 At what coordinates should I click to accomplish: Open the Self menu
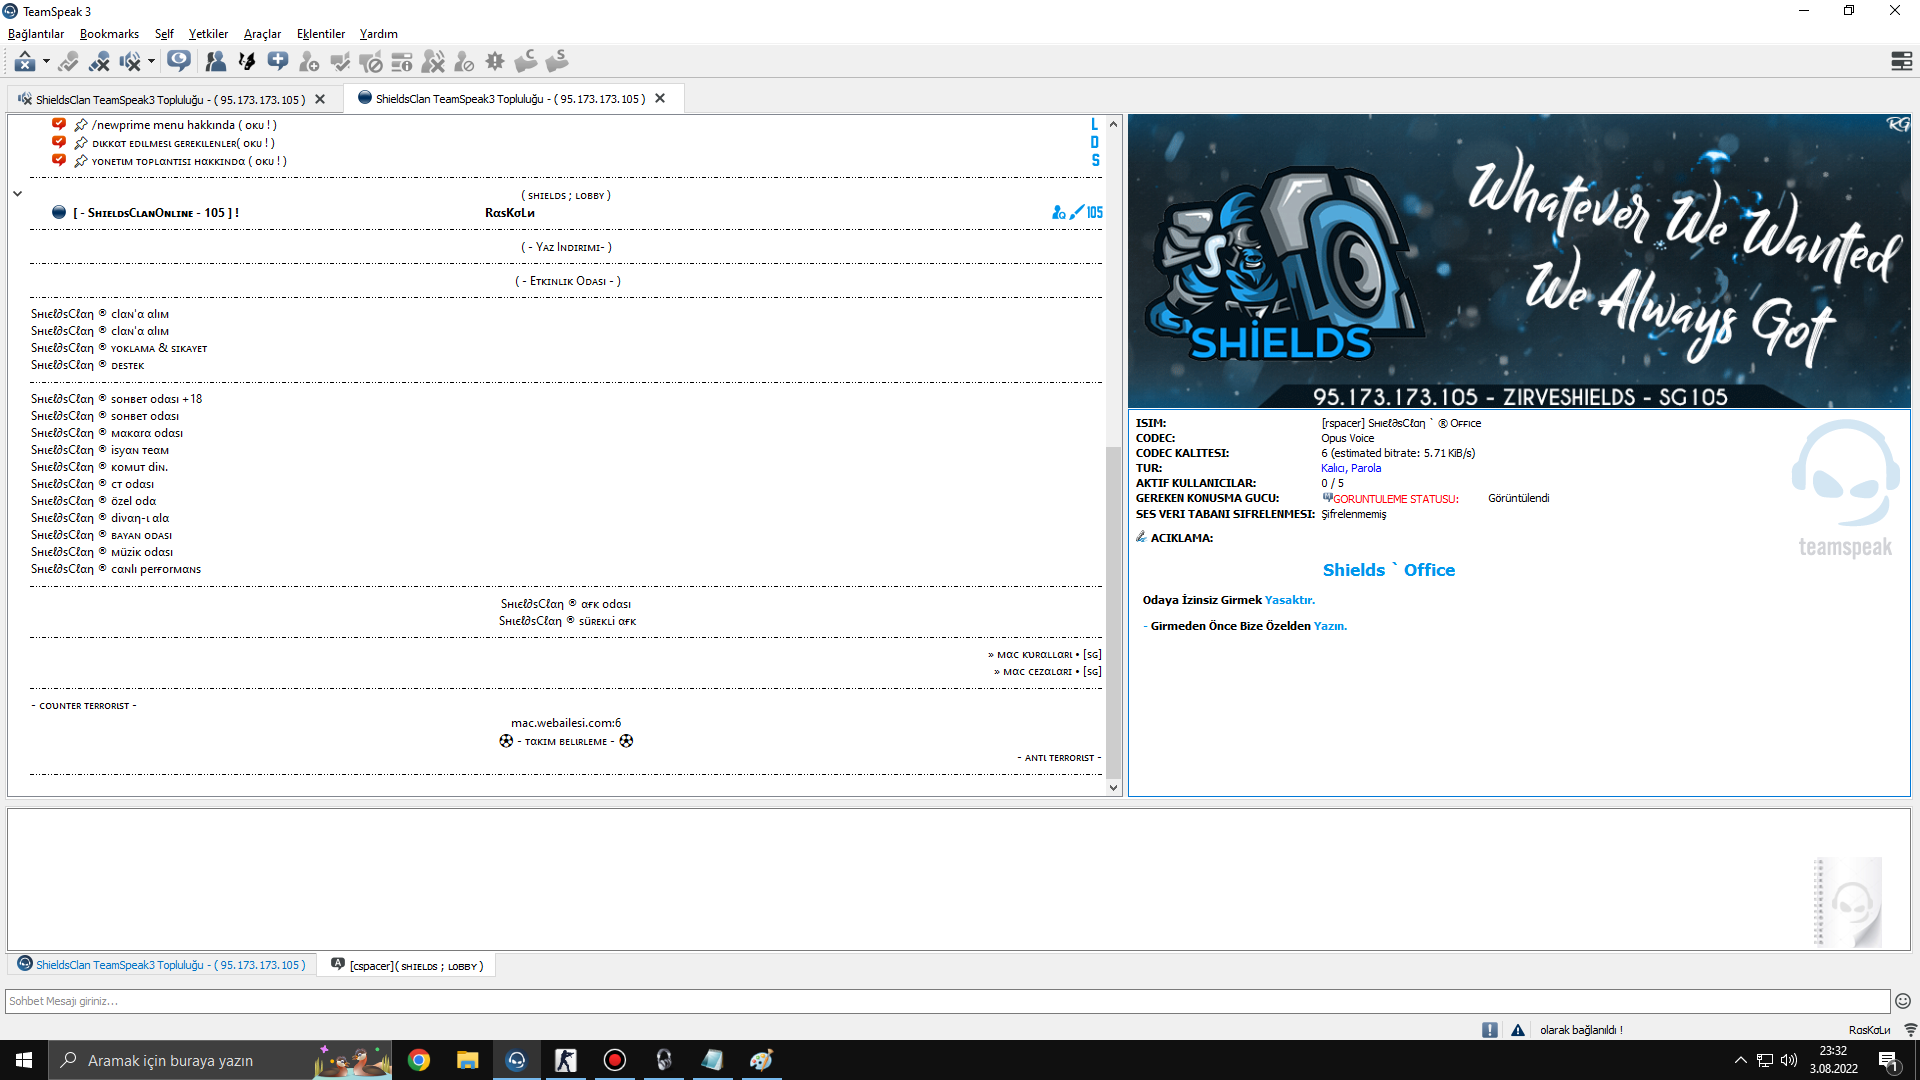click(x=164, y=34)
